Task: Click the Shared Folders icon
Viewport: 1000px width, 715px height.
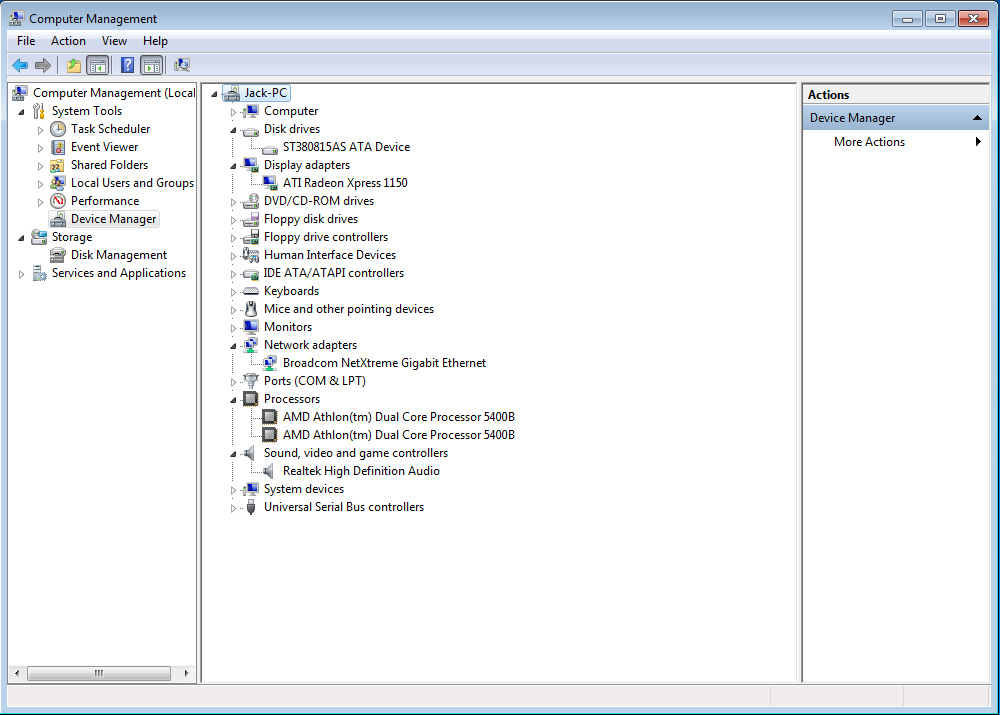Action: click(x=58, y=165)
